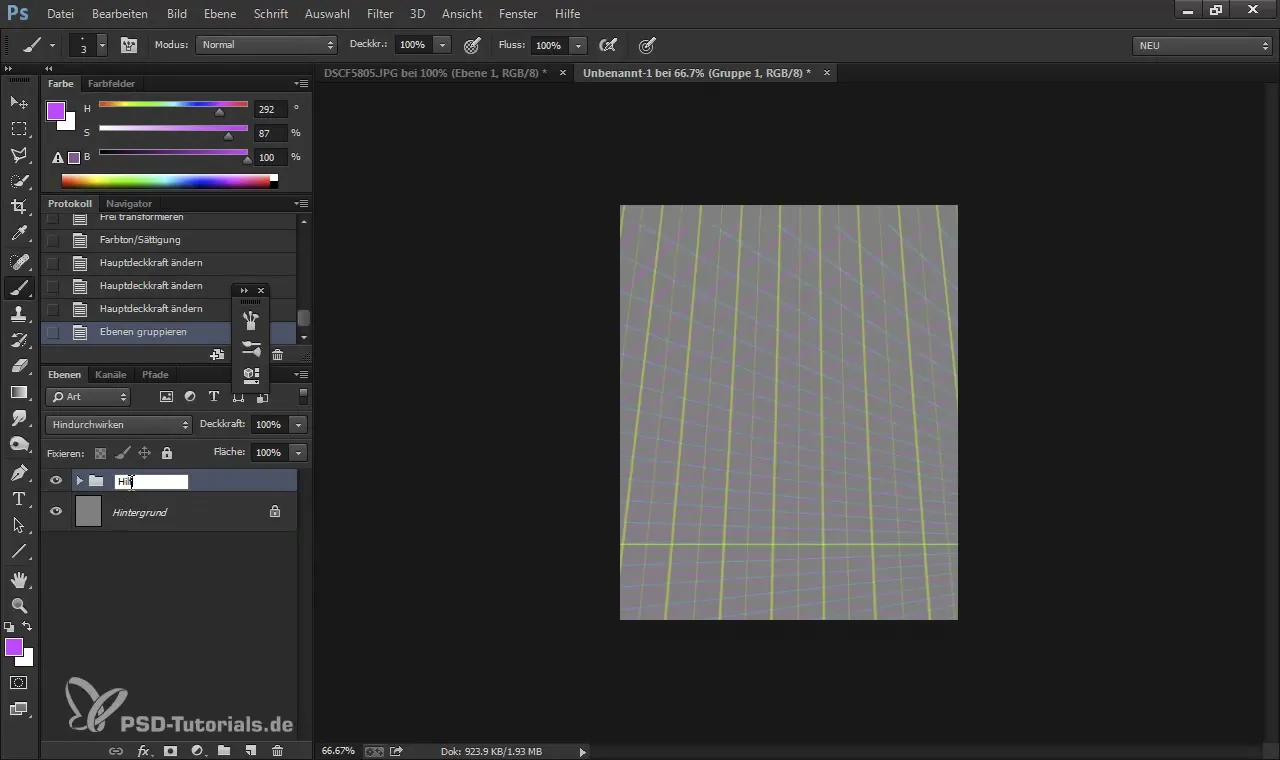
Task: Select the Polygonal Lasso tool
Action: (19, 155)
